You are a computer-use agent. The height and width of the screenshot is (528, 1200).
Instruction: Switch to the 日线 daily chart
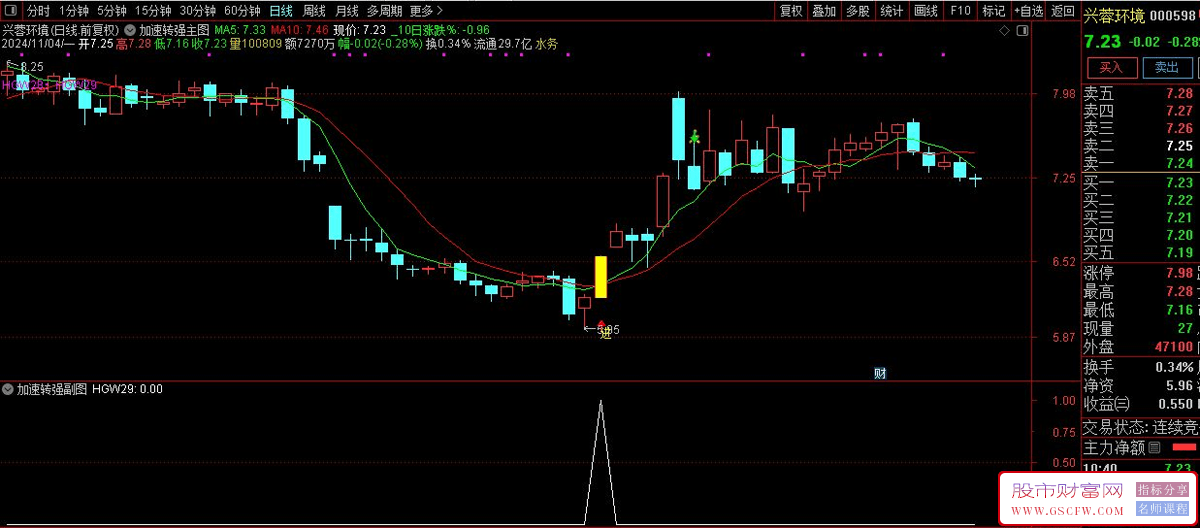(282, 11)
